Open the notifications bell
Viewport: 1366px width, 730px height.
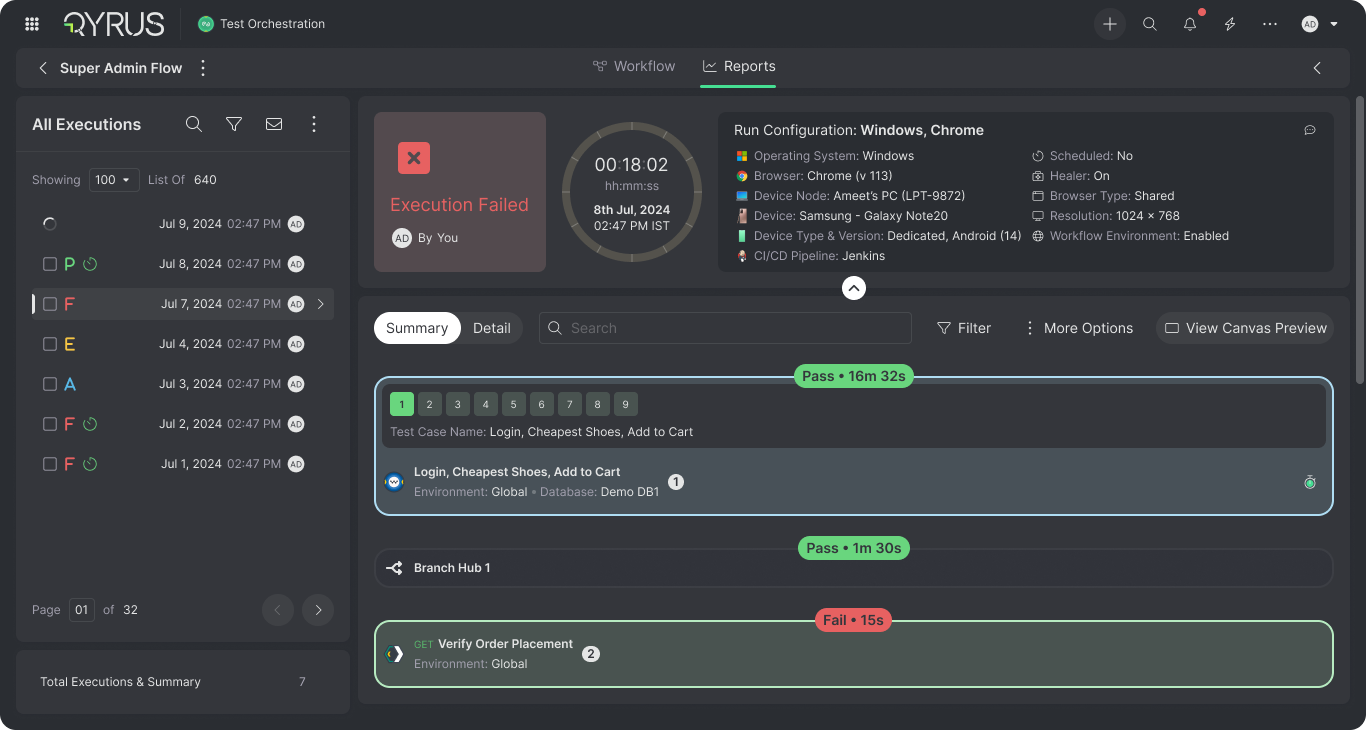click(1190, 24)
